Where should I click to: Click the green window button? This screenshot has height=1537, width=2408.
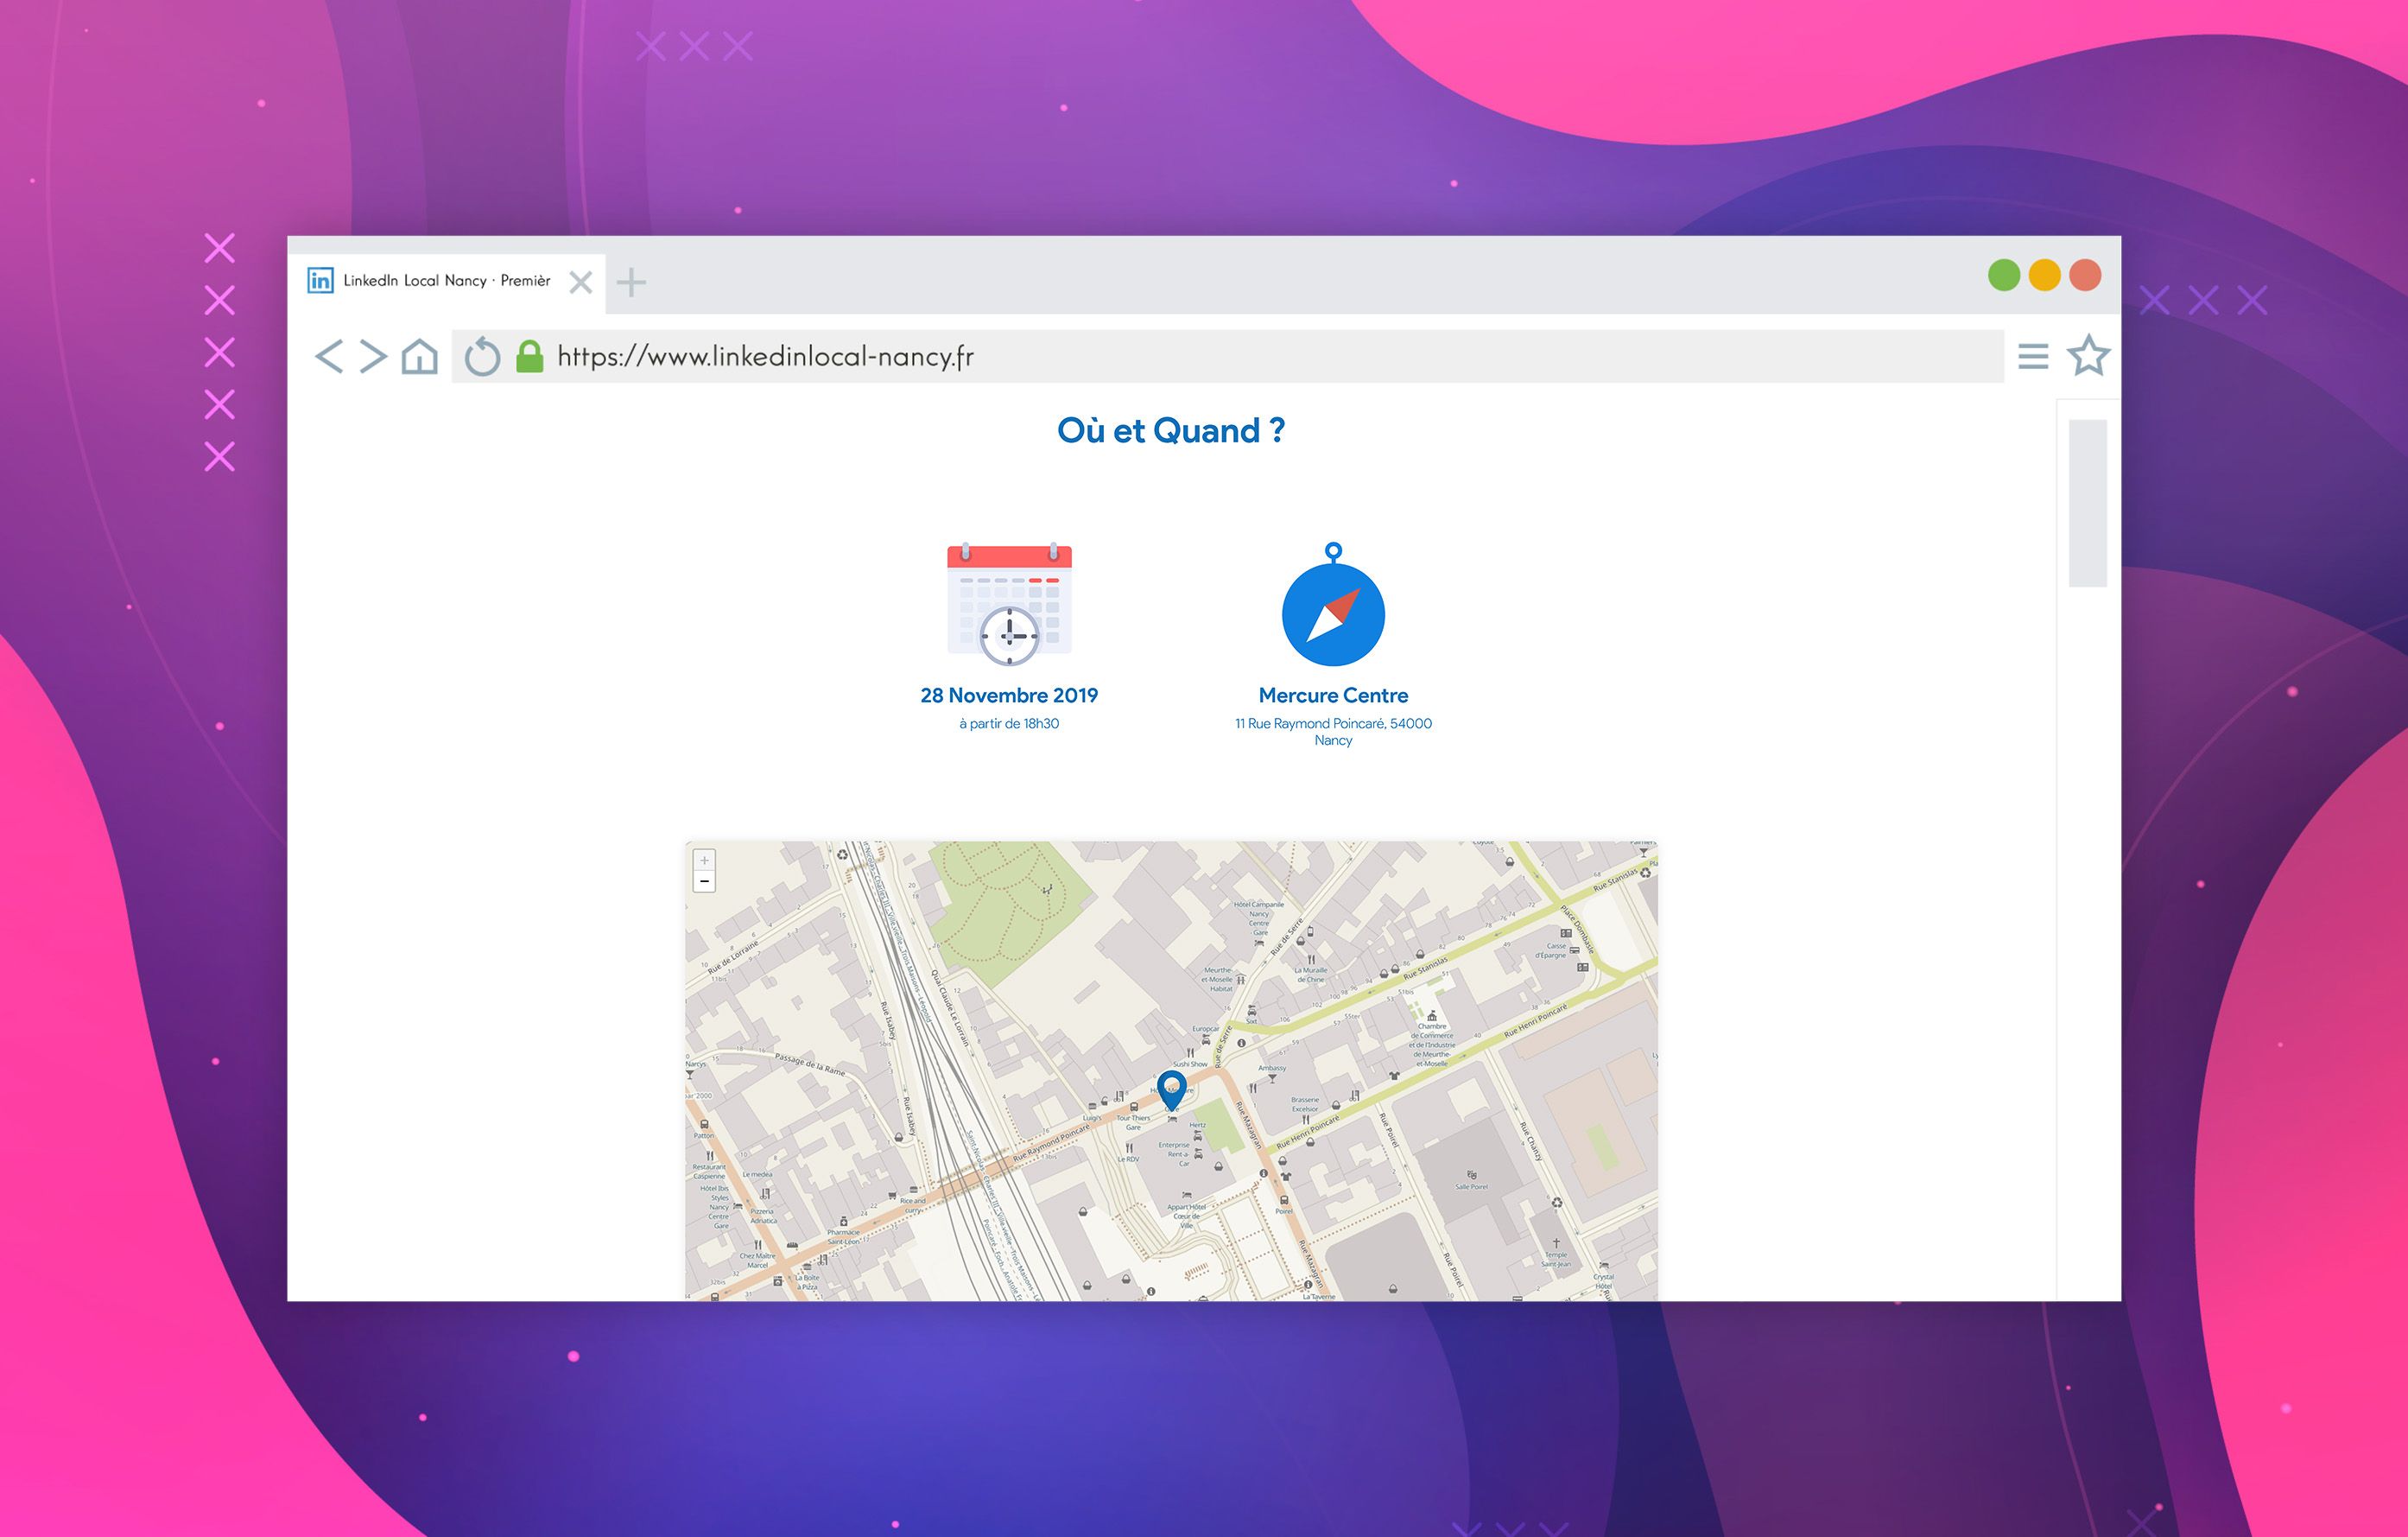tap(2004, 275)
